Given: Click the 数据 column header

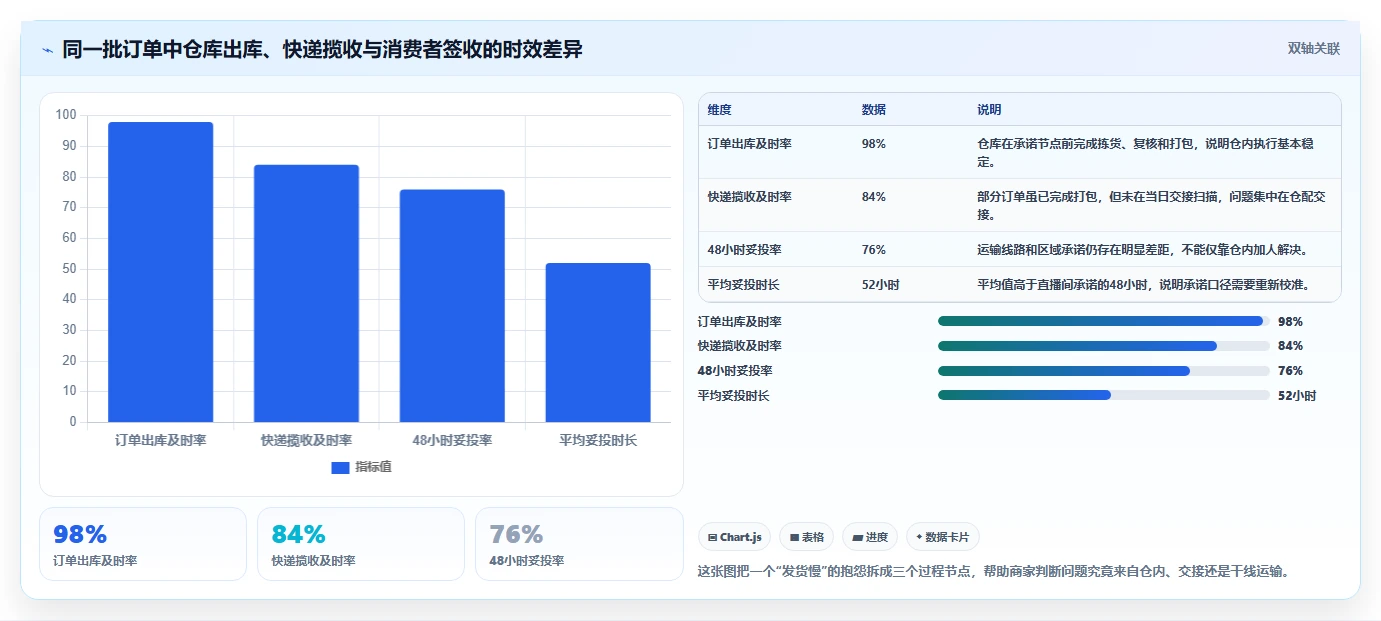Looking at the screenshot, I should [x=873, y=110].
